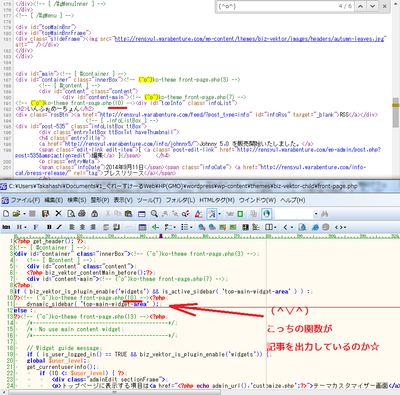
Task: Open the ファイル(F) menu
Action: point(21,200)
